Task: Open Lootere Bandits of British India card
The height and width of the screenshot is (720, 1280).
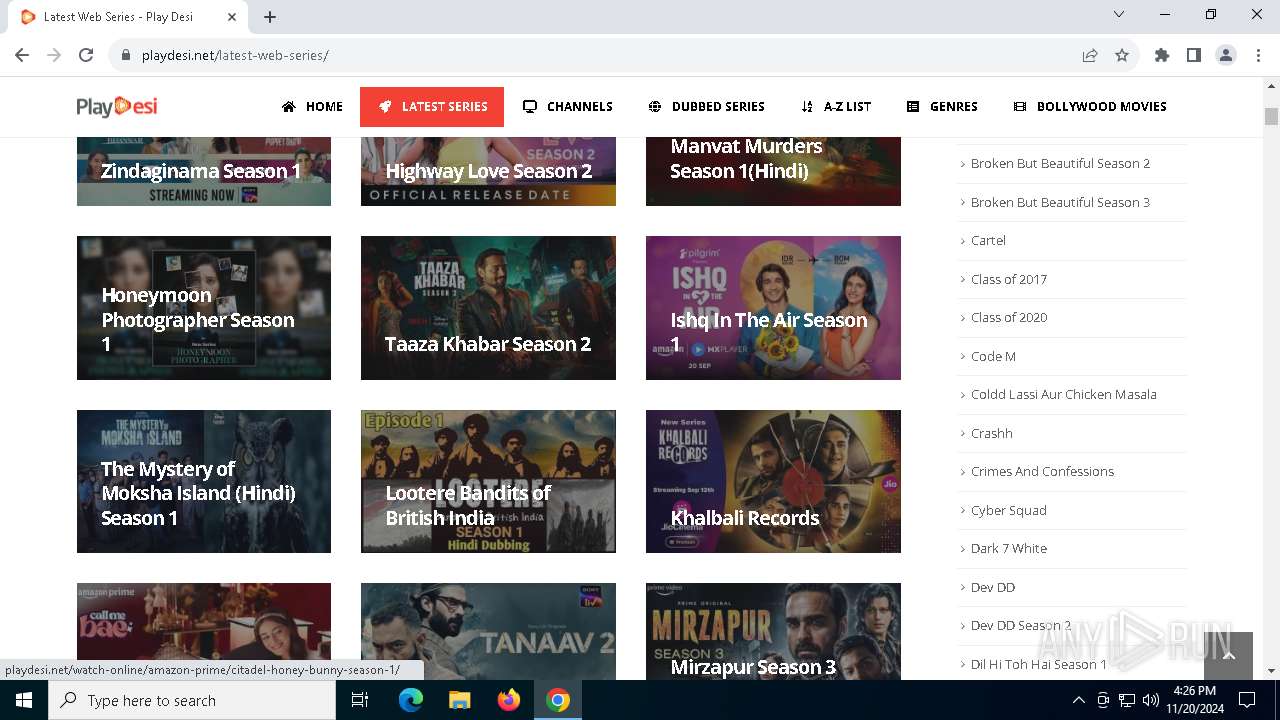Action: 488,481
